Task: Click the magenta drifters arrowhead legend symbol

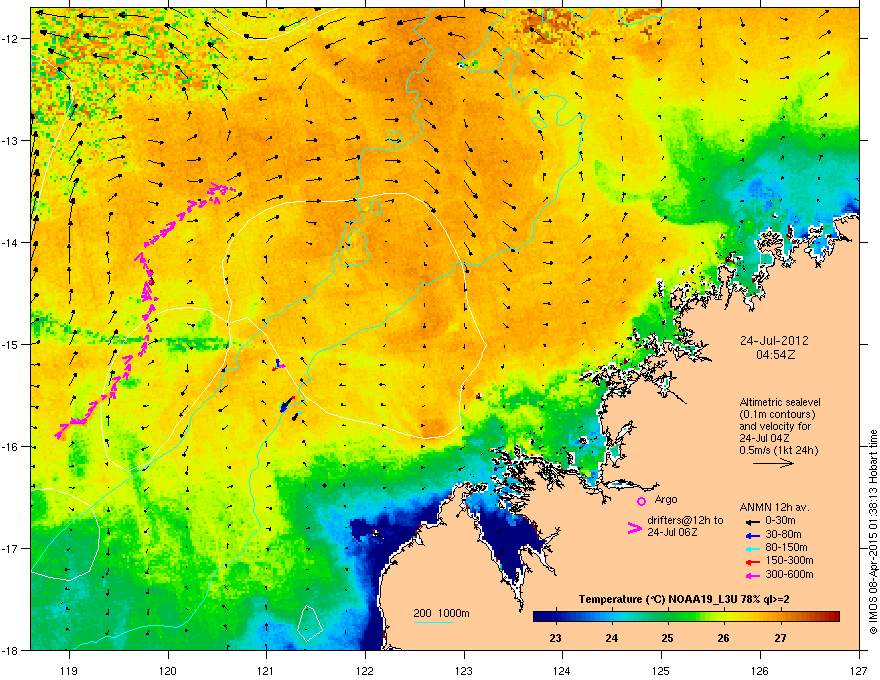Action: tap(635, 528)
